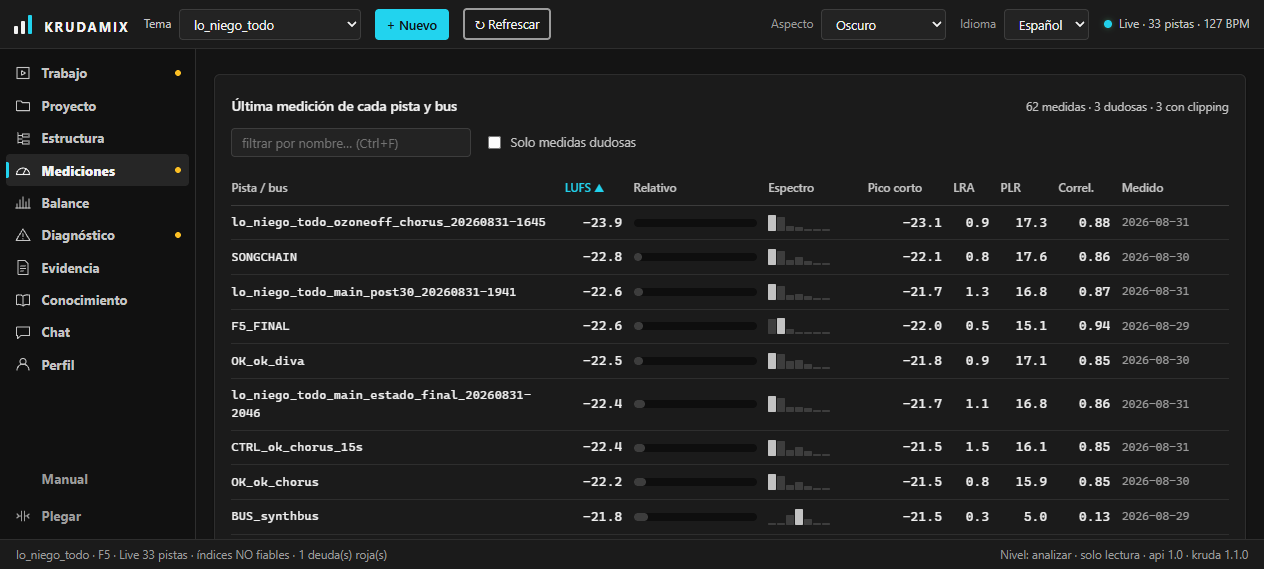Click the relative level bar for OK_ok_chorus

pyautogui.click(x=695, y=482)
